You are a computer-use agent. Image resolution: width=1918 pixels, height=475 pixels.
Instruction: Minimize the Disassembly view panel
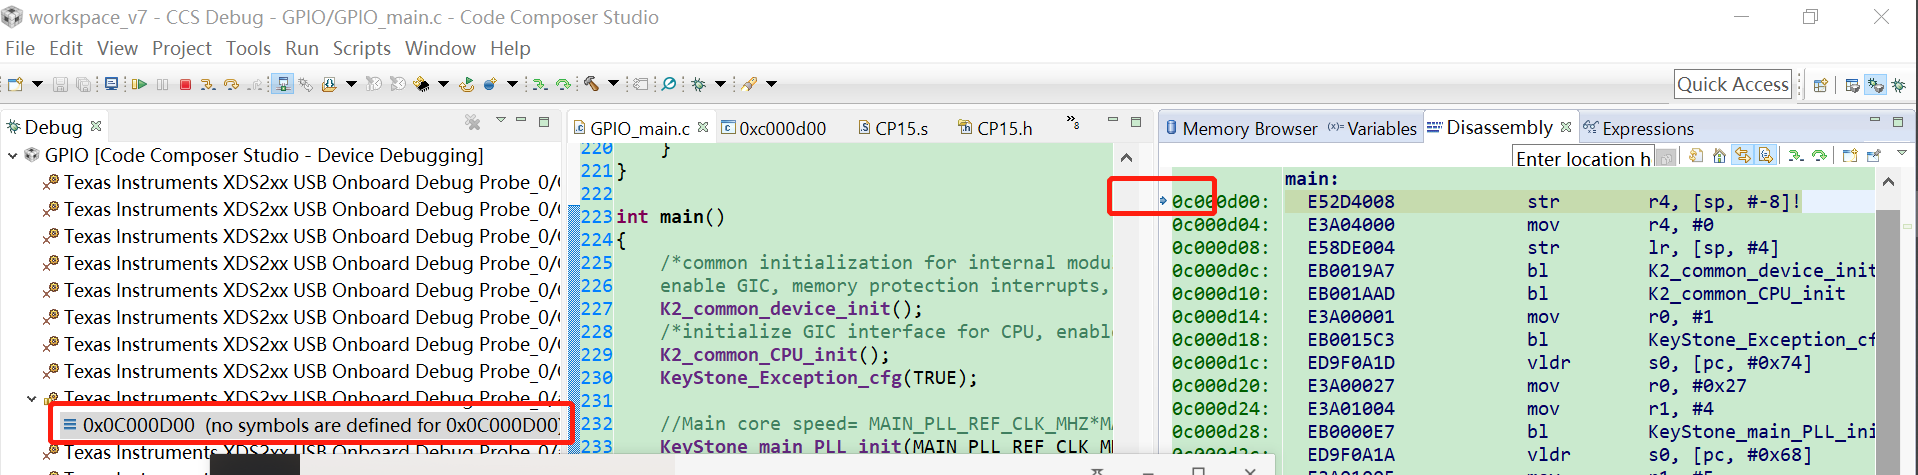pos(1875,119)
